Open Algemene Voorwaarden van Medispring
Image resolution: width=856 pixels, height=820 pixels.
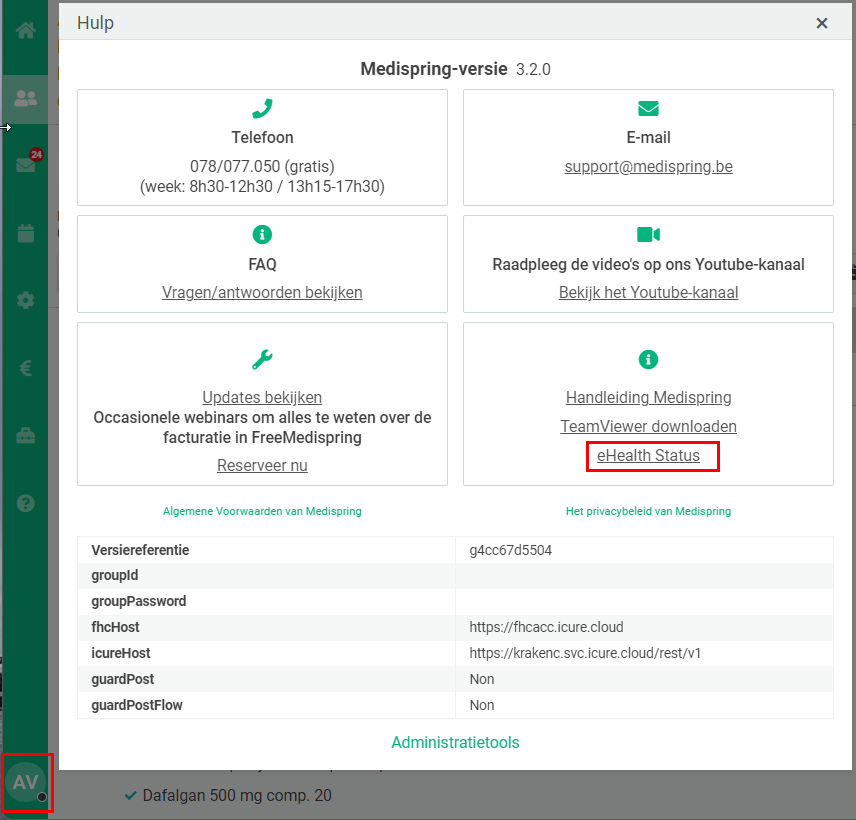coord(262,512)
